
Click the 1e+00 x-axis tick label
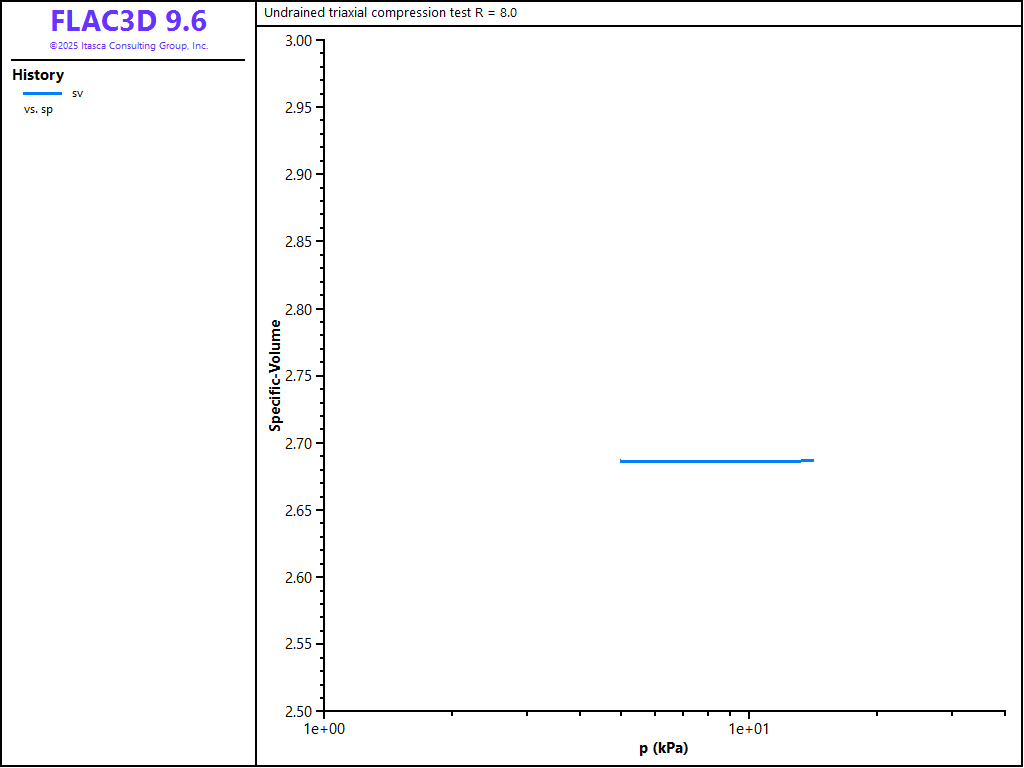(x=324, y=729)
